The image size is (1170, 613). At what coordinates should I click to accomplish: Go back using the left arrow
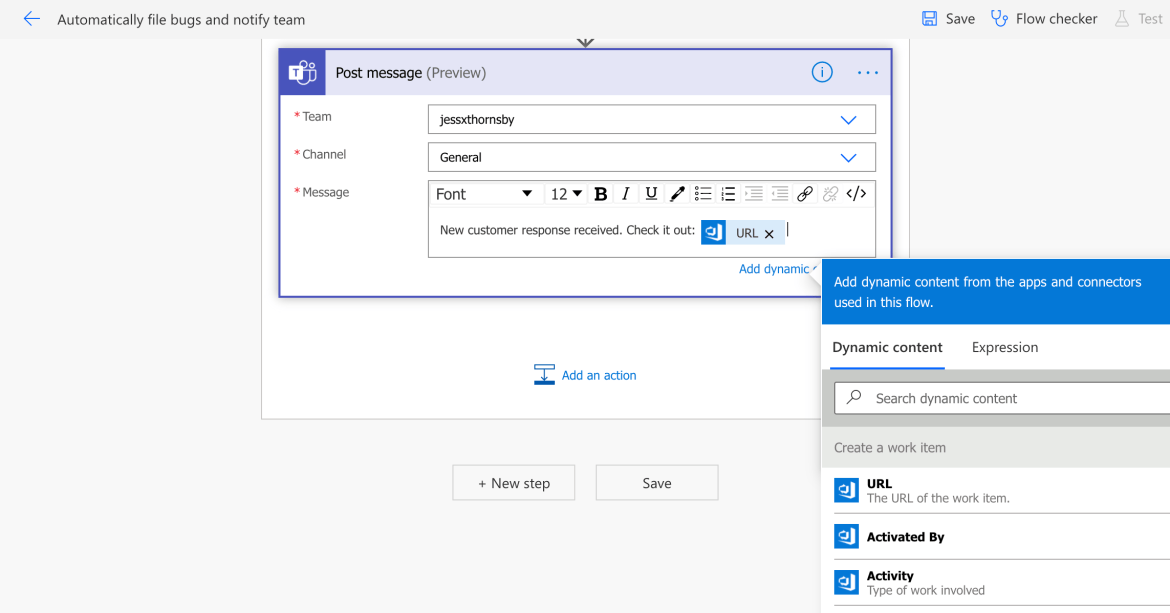(31, 19)
